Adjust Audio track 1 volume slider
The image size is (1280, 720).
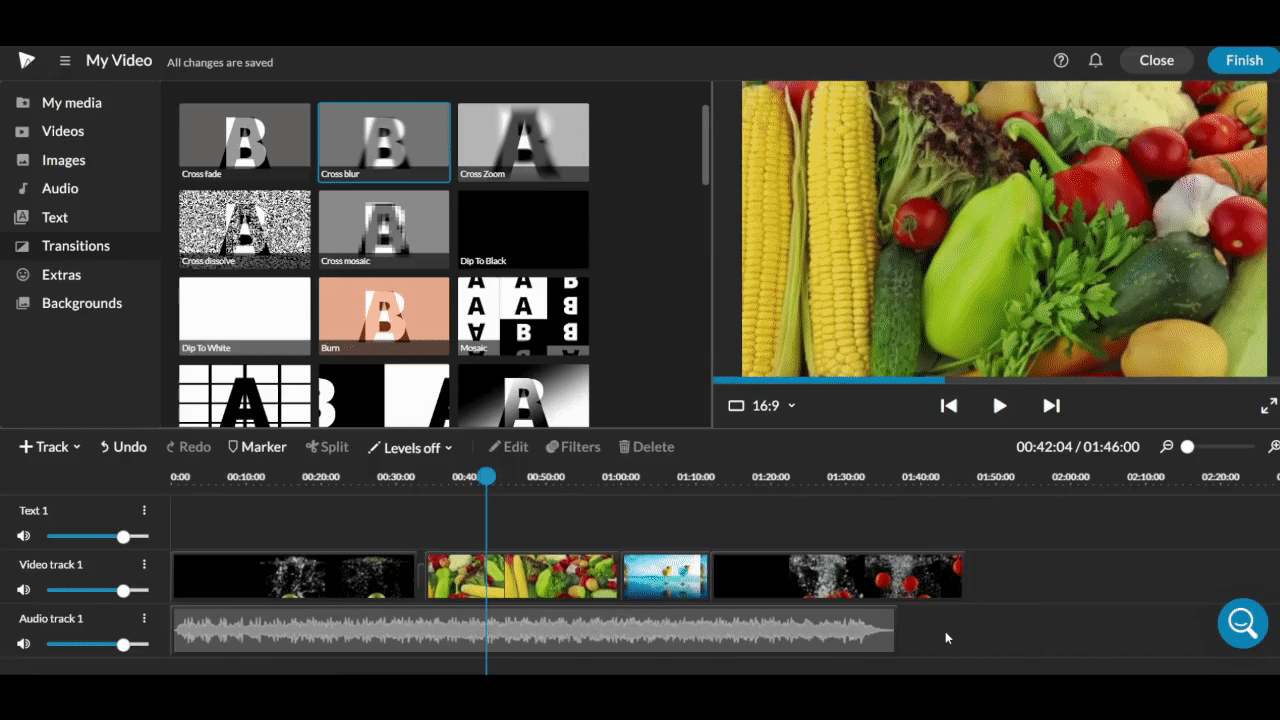click(98, 645)
